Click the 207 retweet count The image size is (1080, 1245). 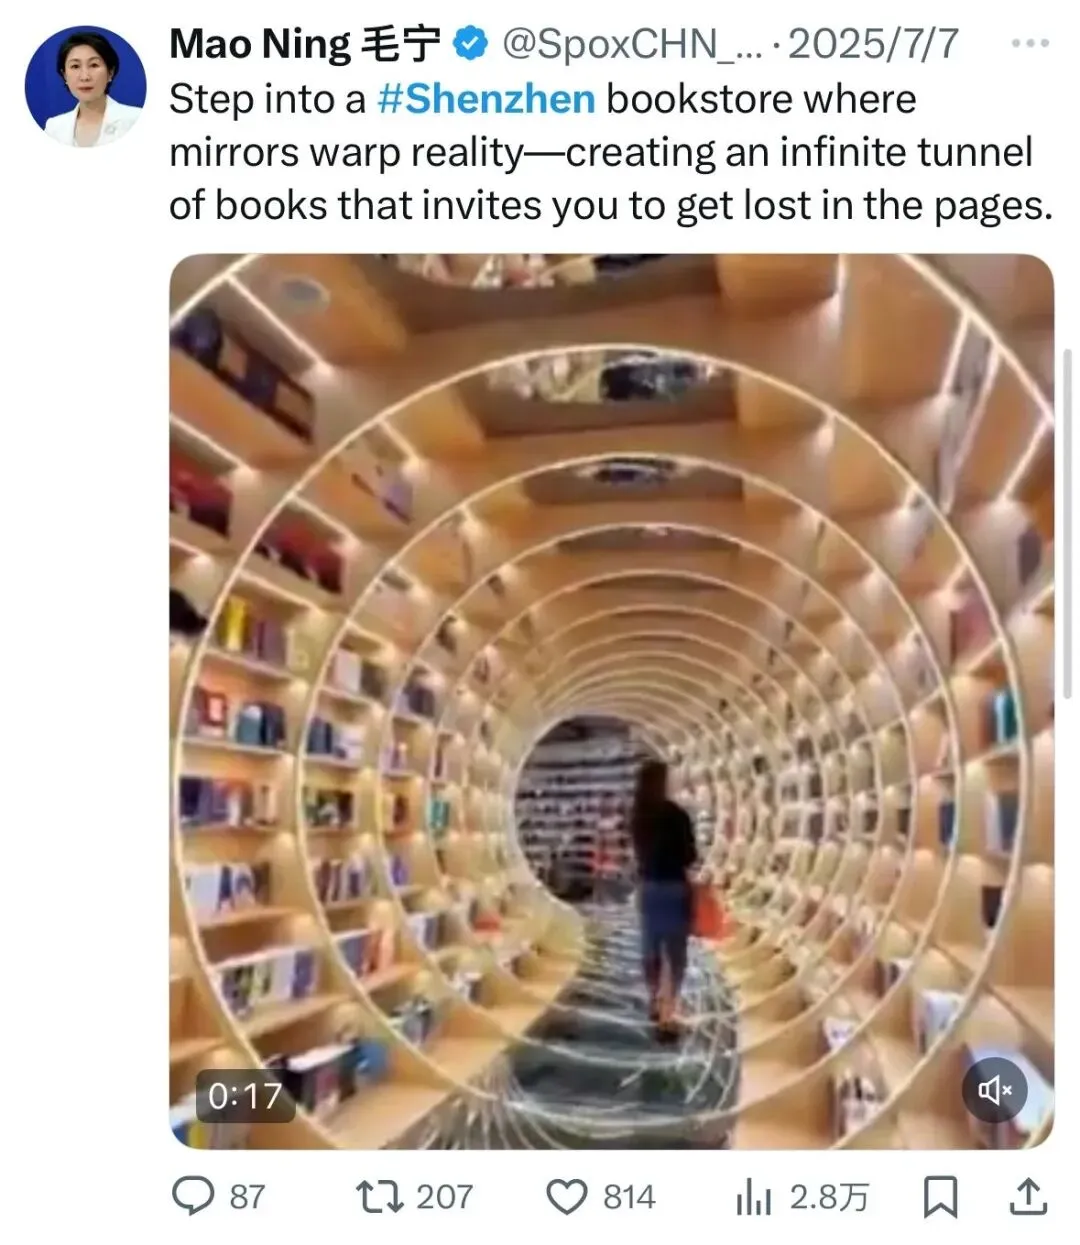(444, 1197)
